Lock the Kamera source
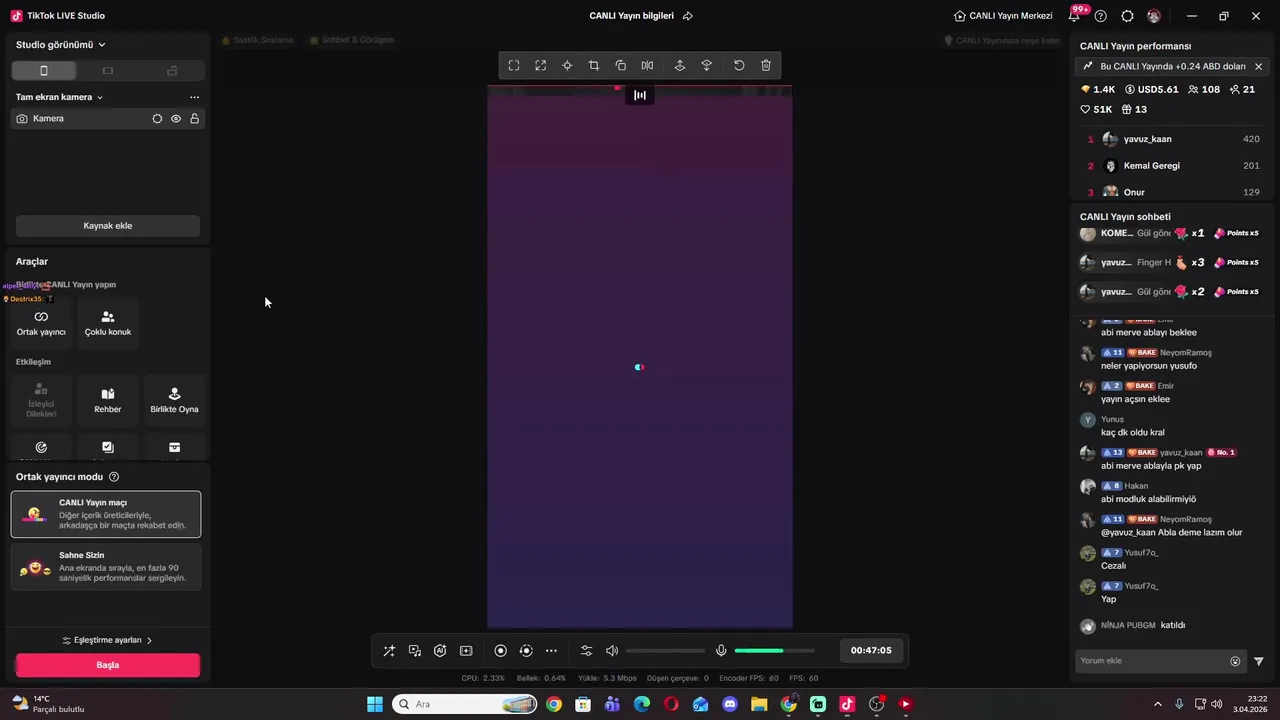Screen dimensions: 1280x720 tap(195, 119)
